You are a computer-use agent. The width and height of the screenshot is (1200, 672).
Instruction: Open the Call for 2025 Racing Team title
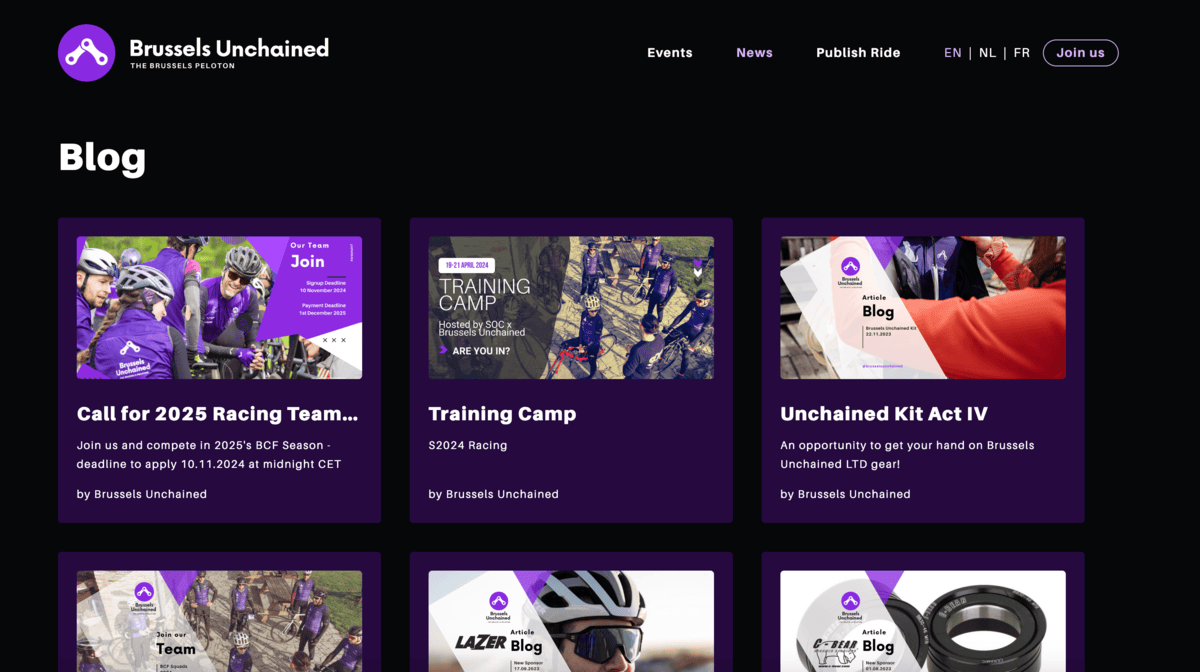coord(217,413)
